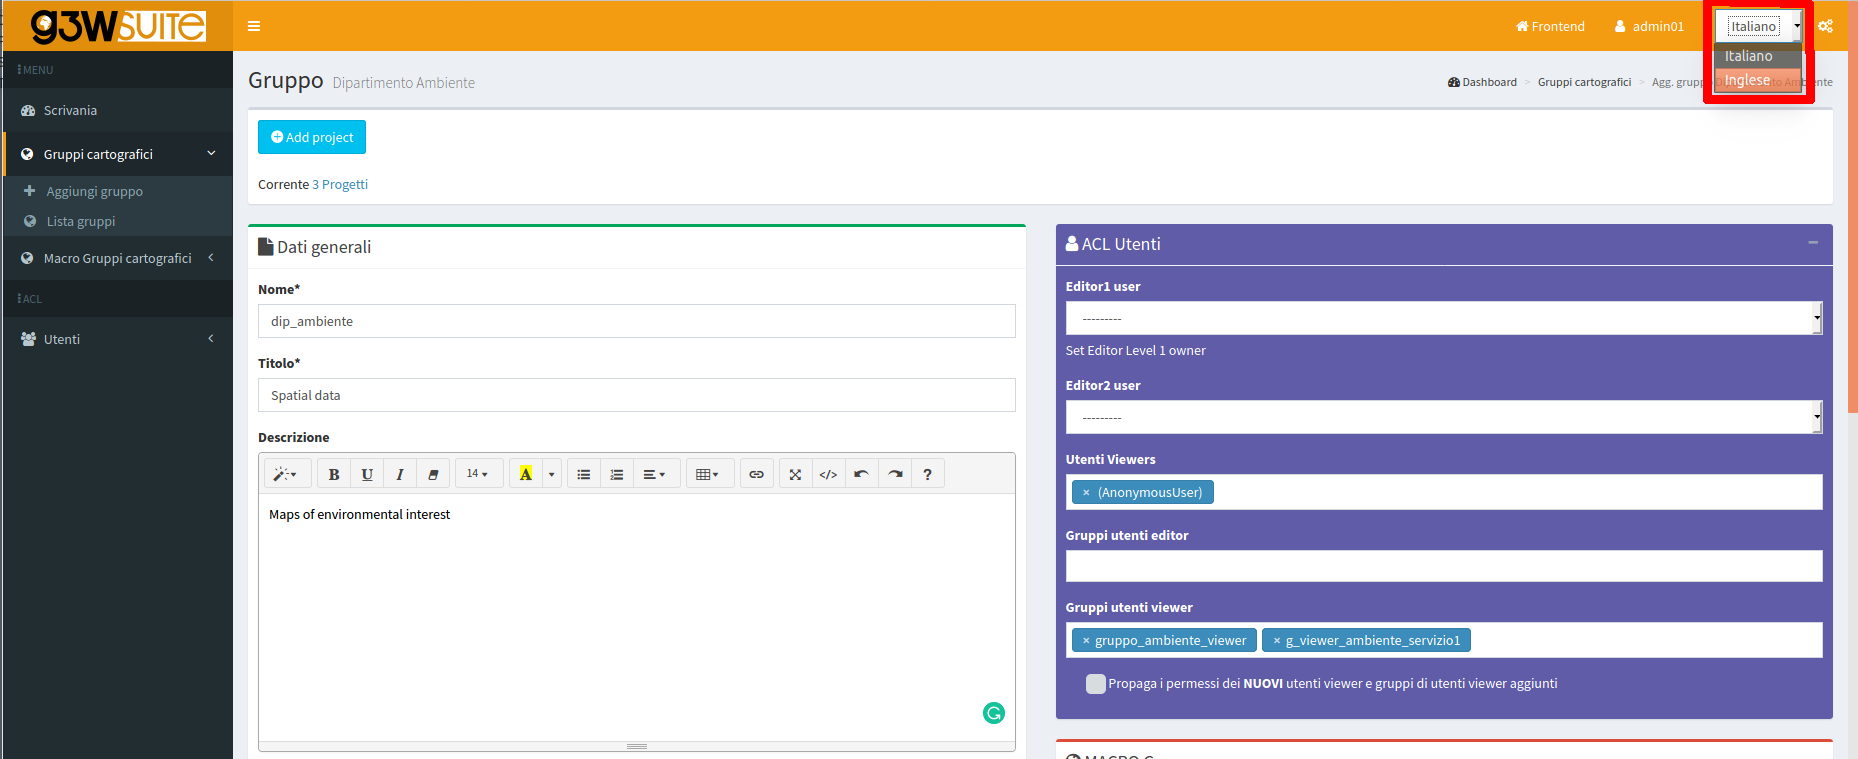
Task: Remove the AnonymousUser viewer tag
Action: coord(1086,492)
